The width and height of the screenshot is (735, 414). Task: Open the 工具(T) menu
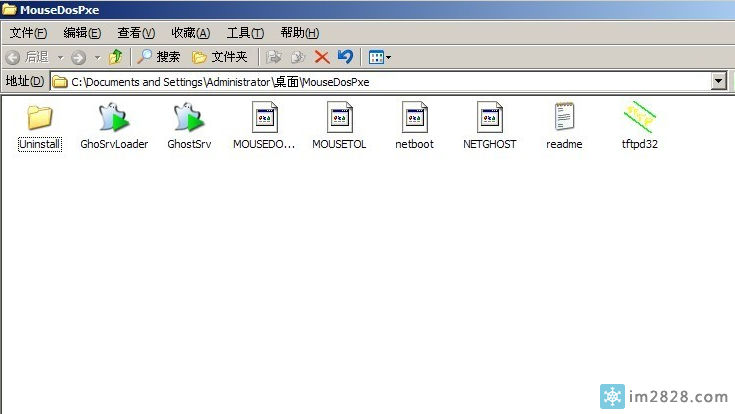245,33
